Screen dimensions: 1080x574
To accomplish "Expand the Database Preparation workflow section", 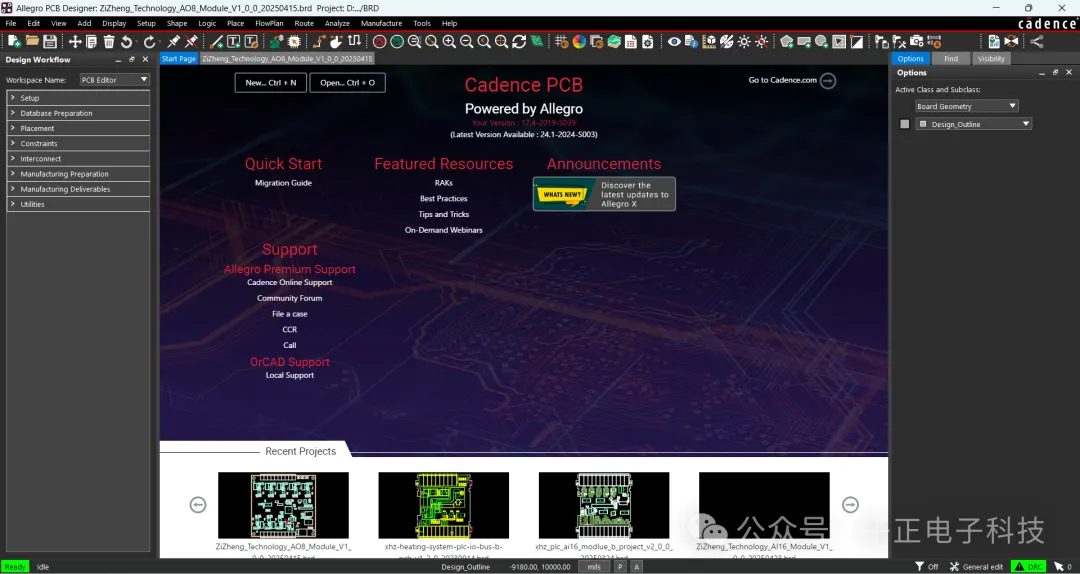I will 78,113.
